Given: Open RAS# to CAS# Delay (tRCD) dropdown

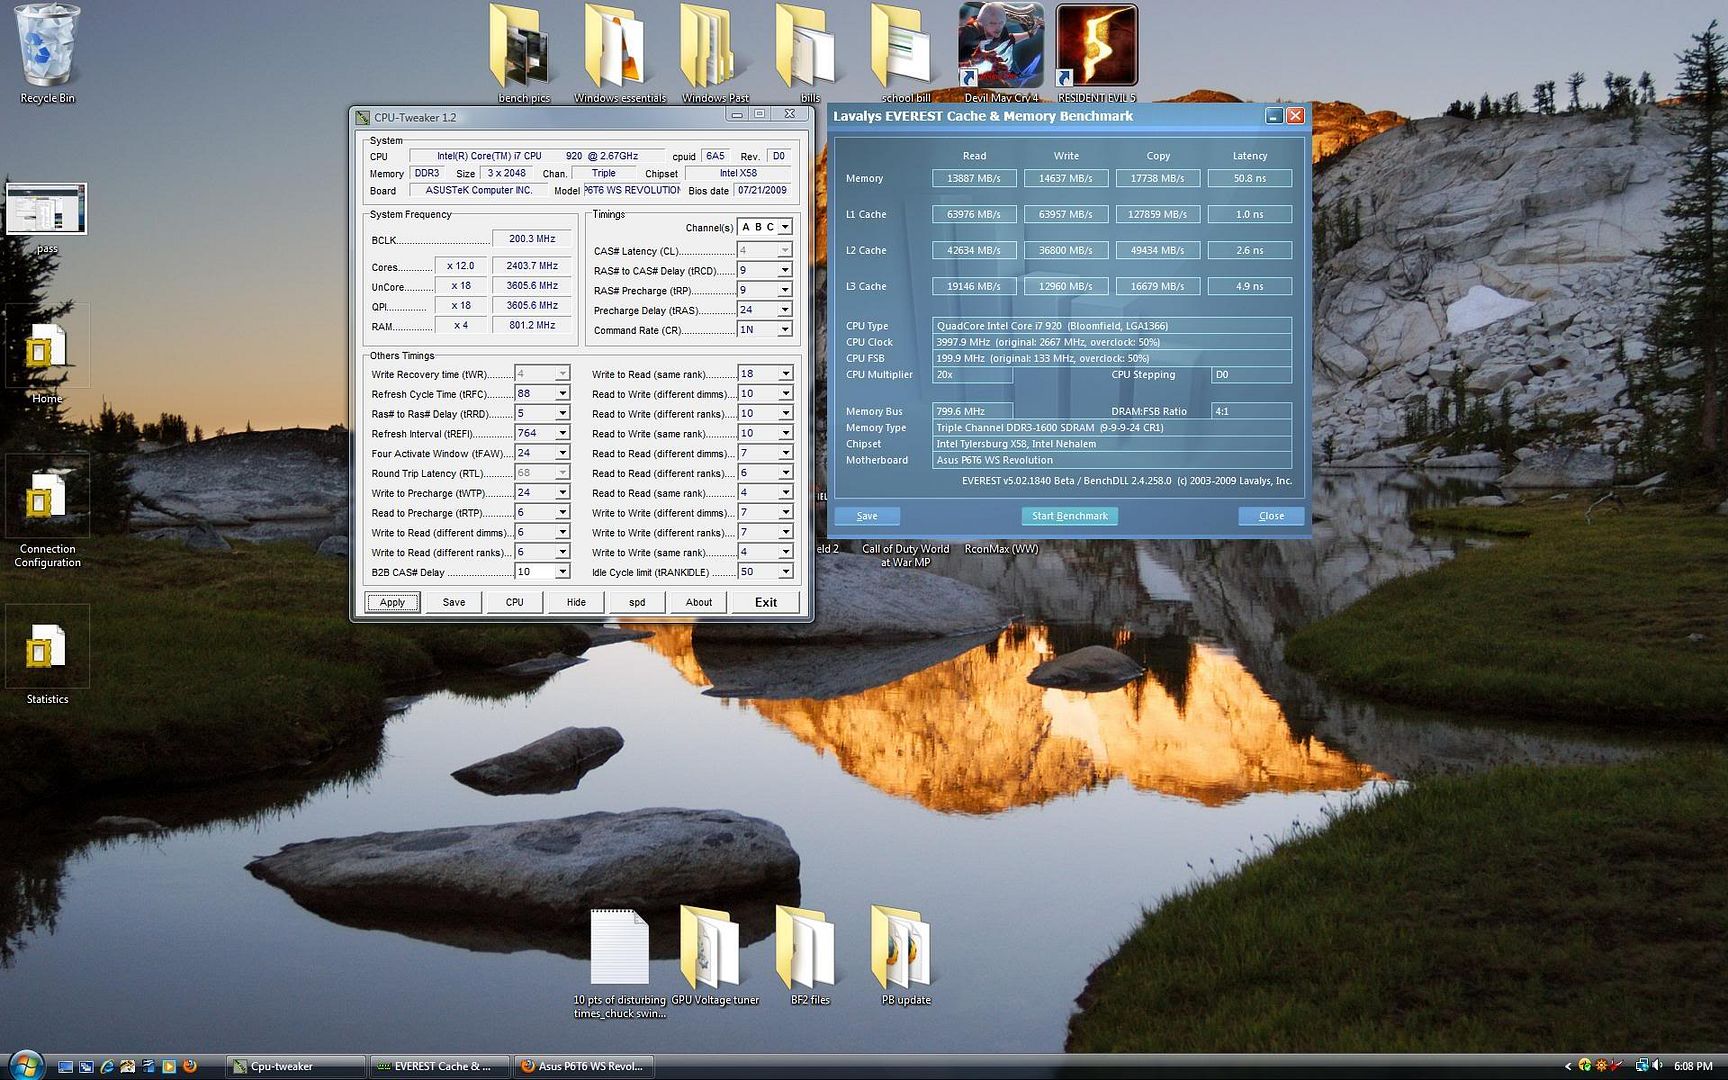Looking at the screenshot, I should pos(785,270).
